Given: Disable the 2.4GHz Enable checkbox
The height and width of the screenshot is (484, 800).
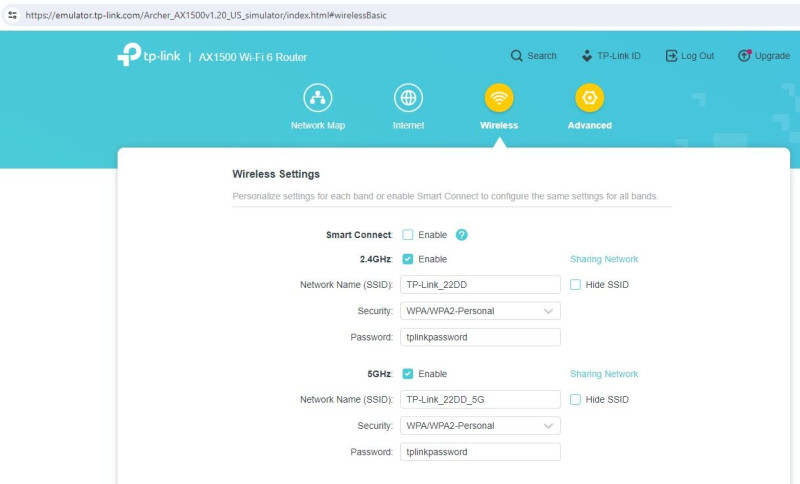Looking at the screenshot, I should (x=408, y=259).
